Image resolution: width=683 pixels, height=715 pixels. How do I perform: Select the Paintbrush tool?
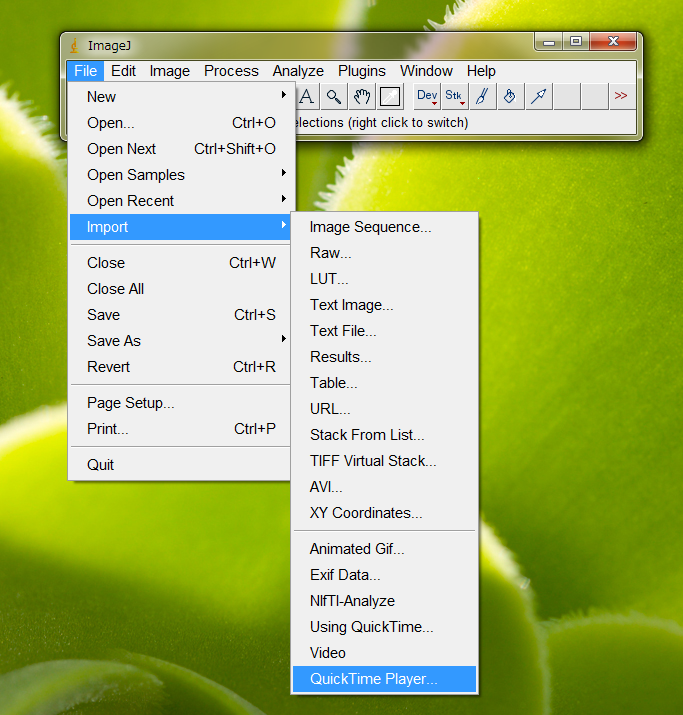click(x=482, y=96)
